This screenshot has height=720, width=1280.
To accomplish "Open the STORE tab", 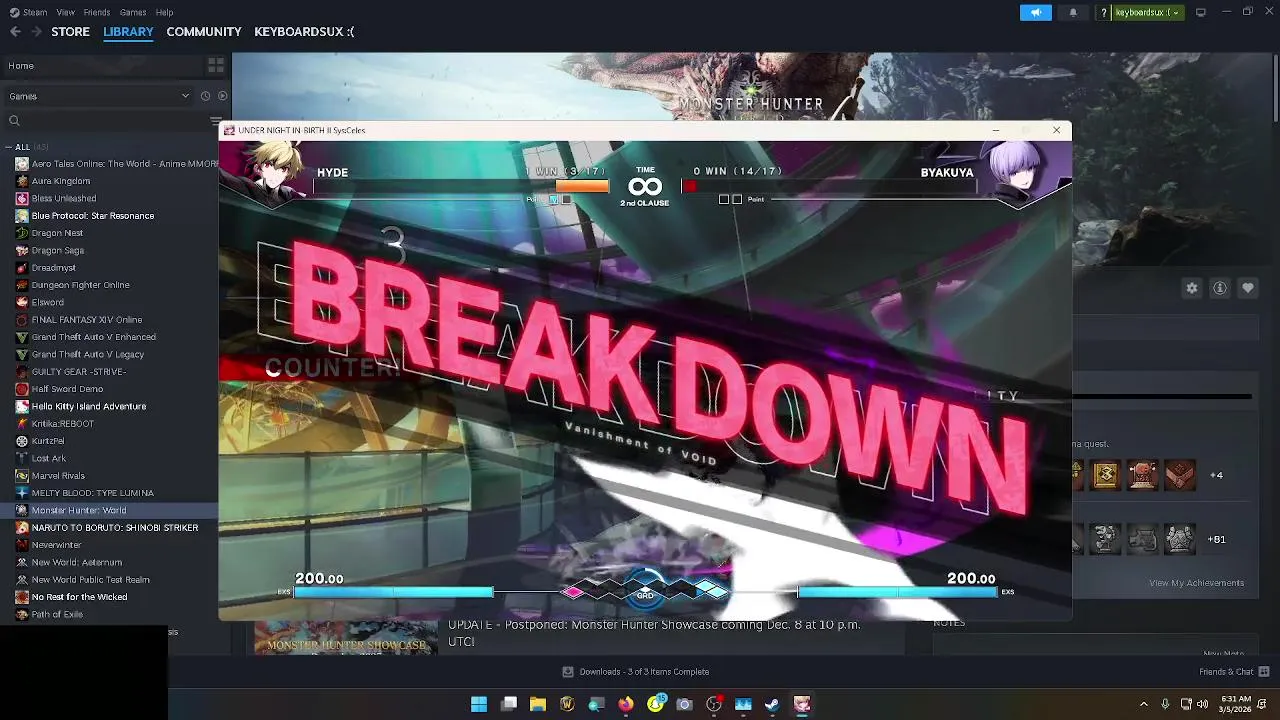I will [70, 32].
